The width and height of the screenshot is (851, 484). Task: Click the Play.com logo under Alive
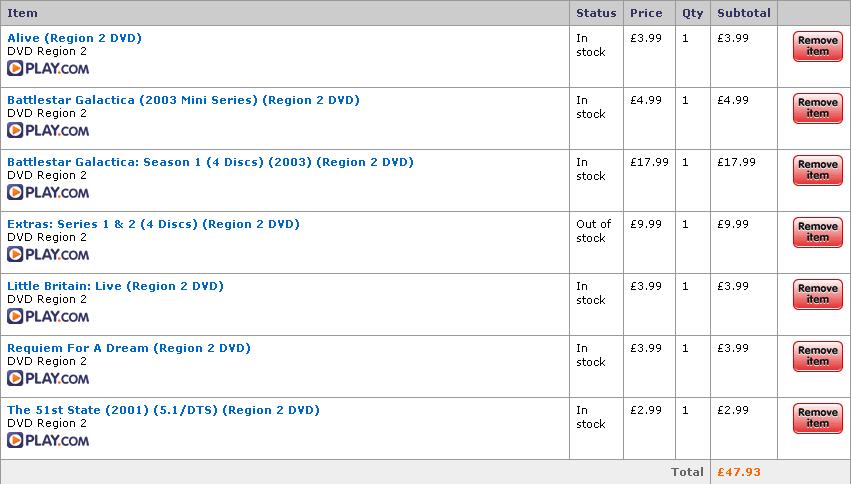pos(48,68)
